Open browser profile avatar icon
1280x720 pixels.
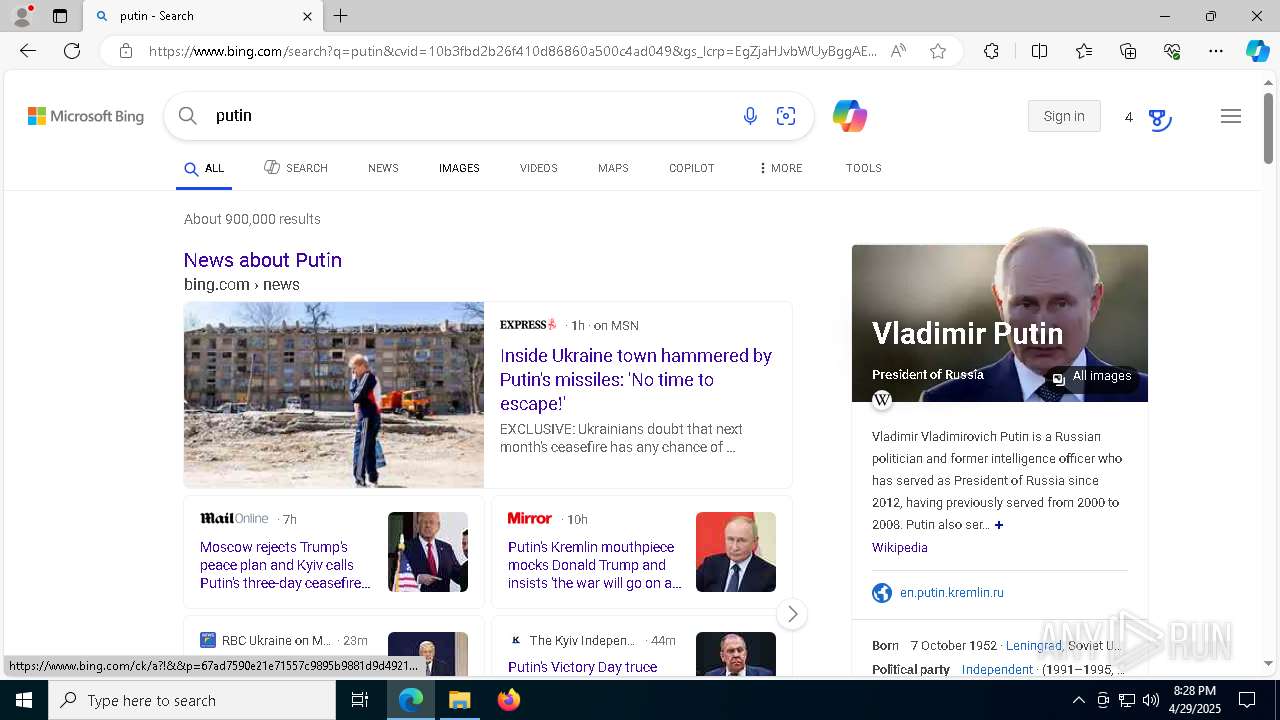(22, 16)
